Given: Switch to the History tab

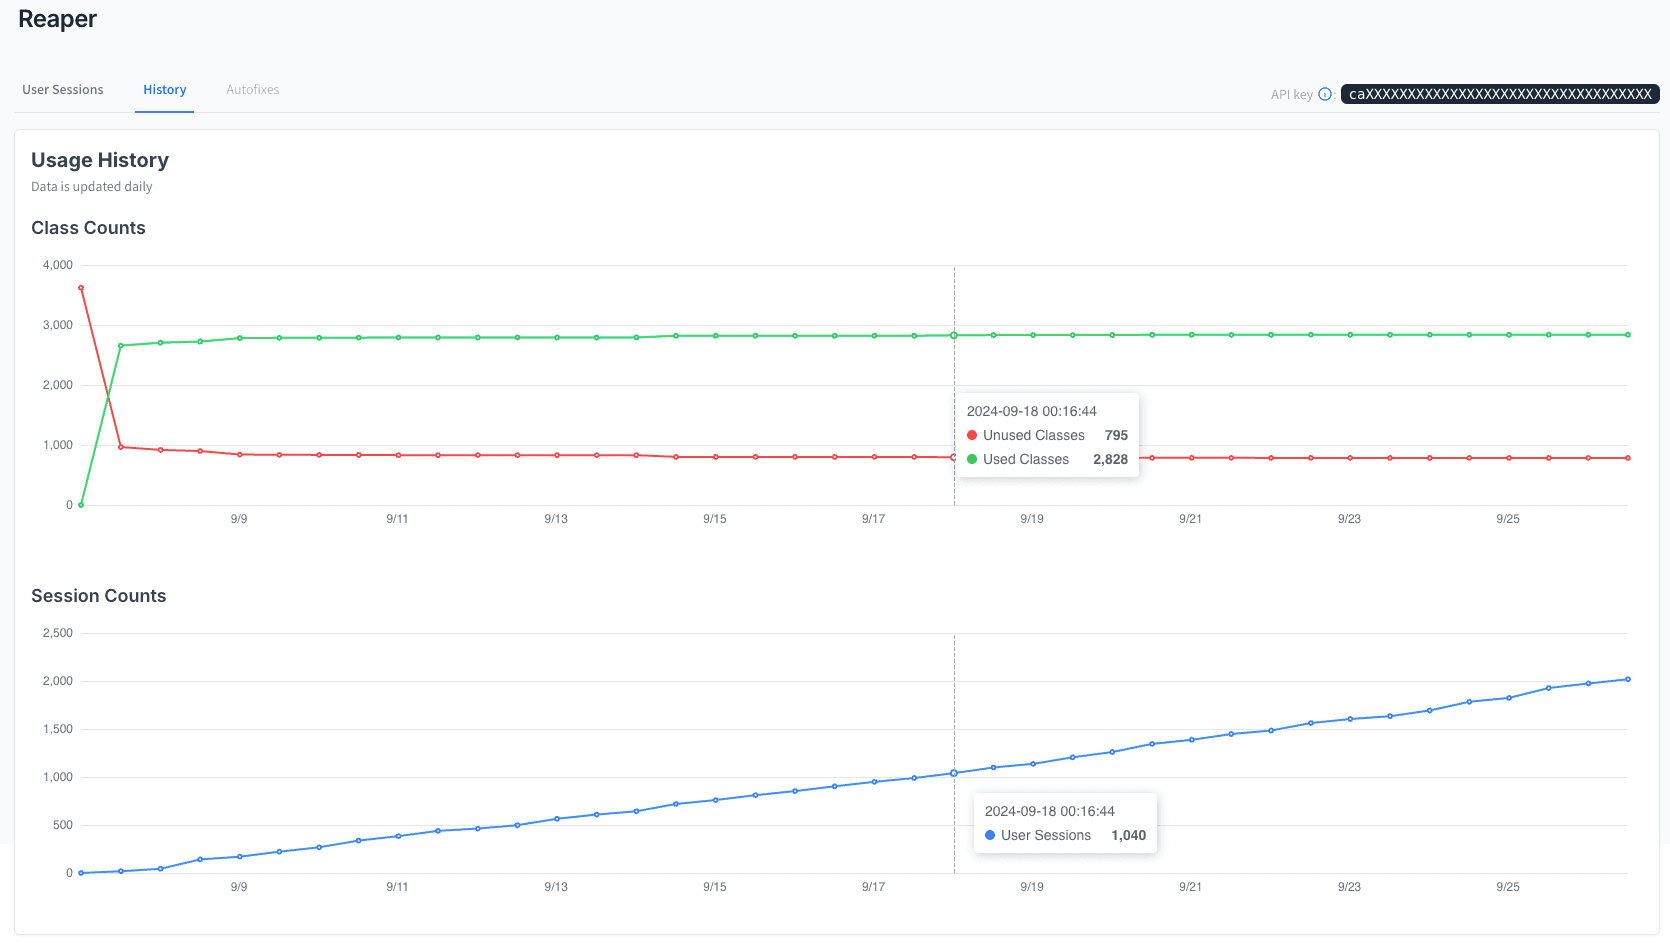Looking at the screenshot, I should tap(164, 90).
